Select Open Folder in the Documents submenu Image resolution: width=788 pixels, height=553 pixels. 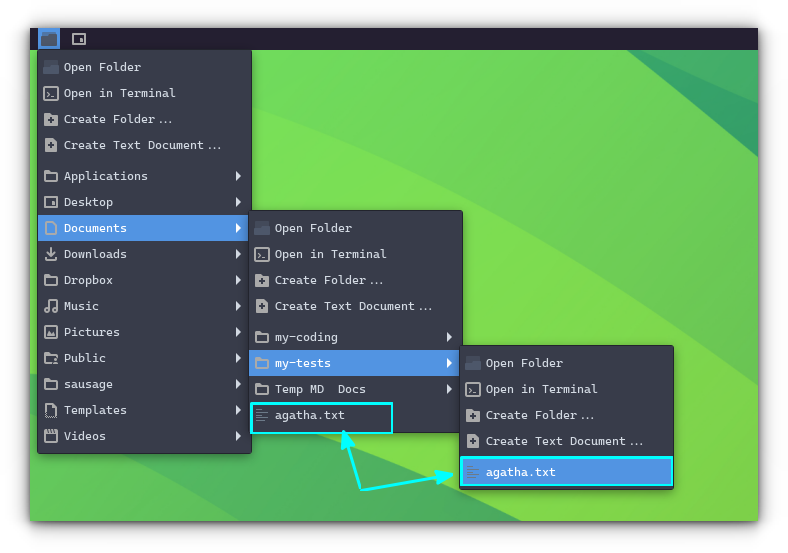313,228
